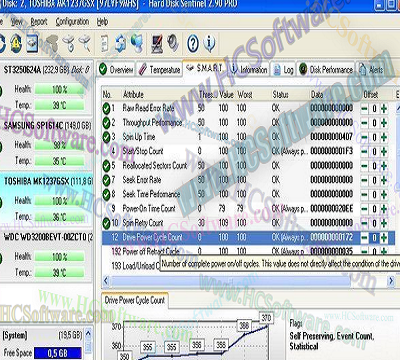
Task: Increase offset for Raw Read Error Rate
Action: [384, 109]
